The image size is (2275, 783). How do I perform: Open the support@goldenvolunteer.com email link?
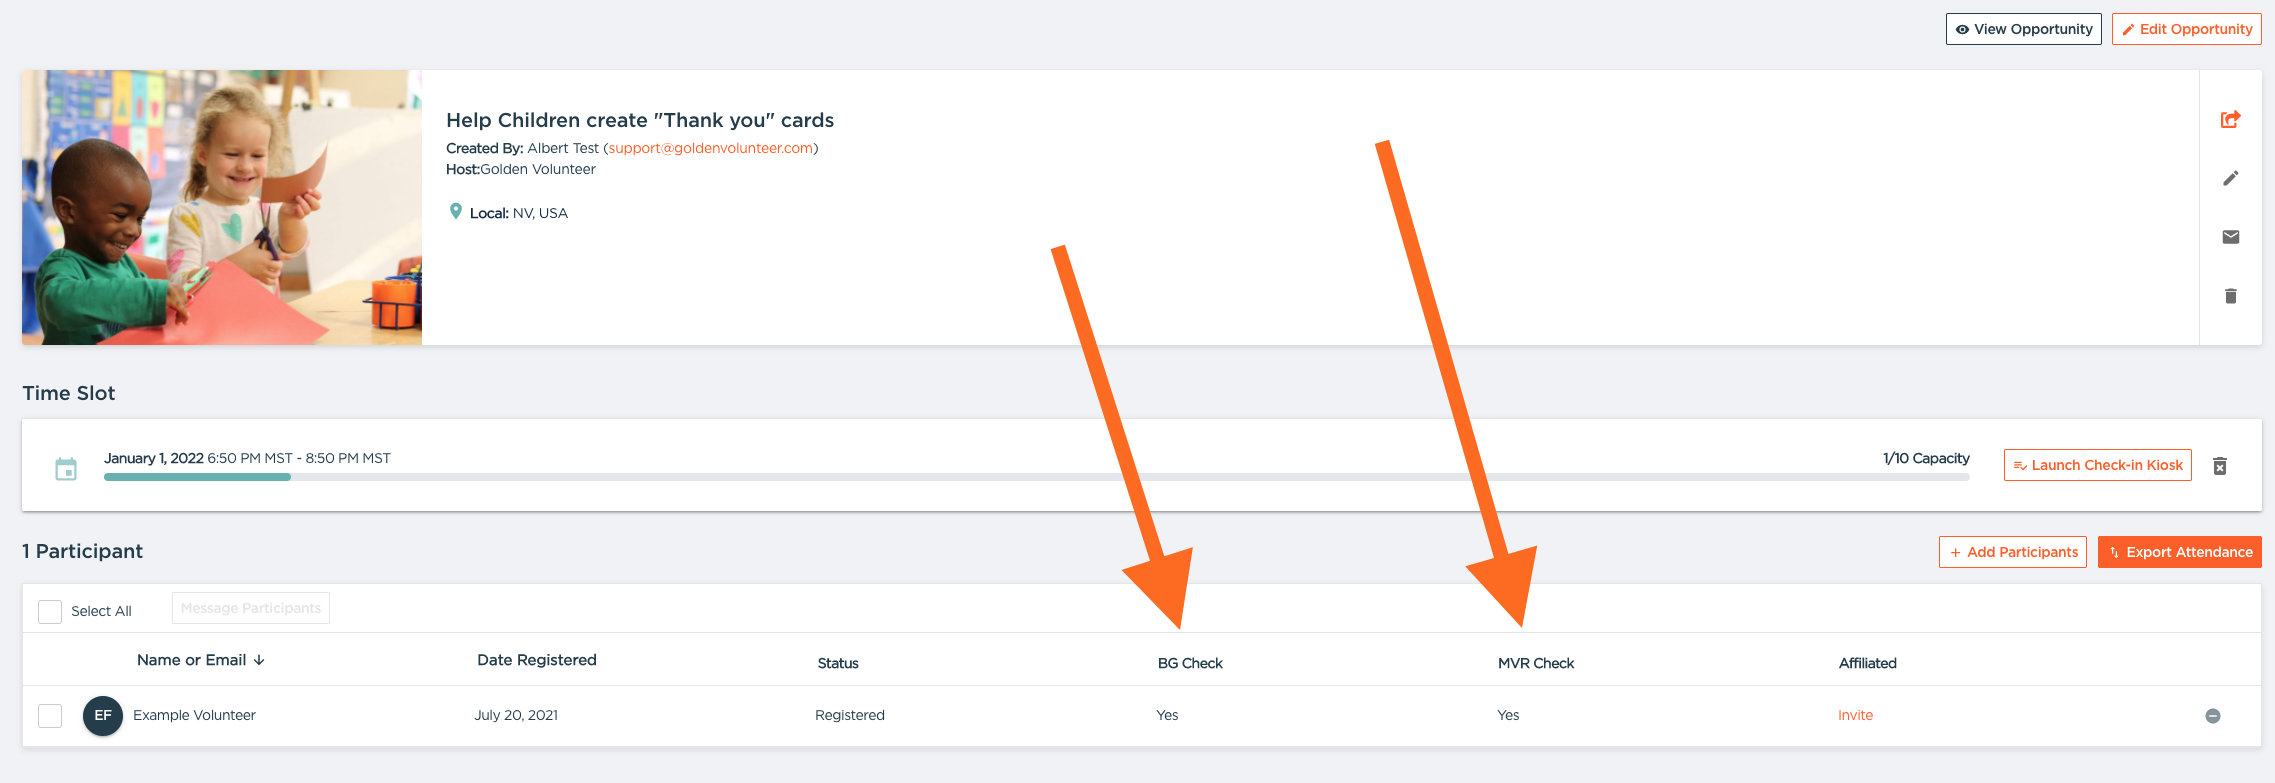tap(711, 148)
